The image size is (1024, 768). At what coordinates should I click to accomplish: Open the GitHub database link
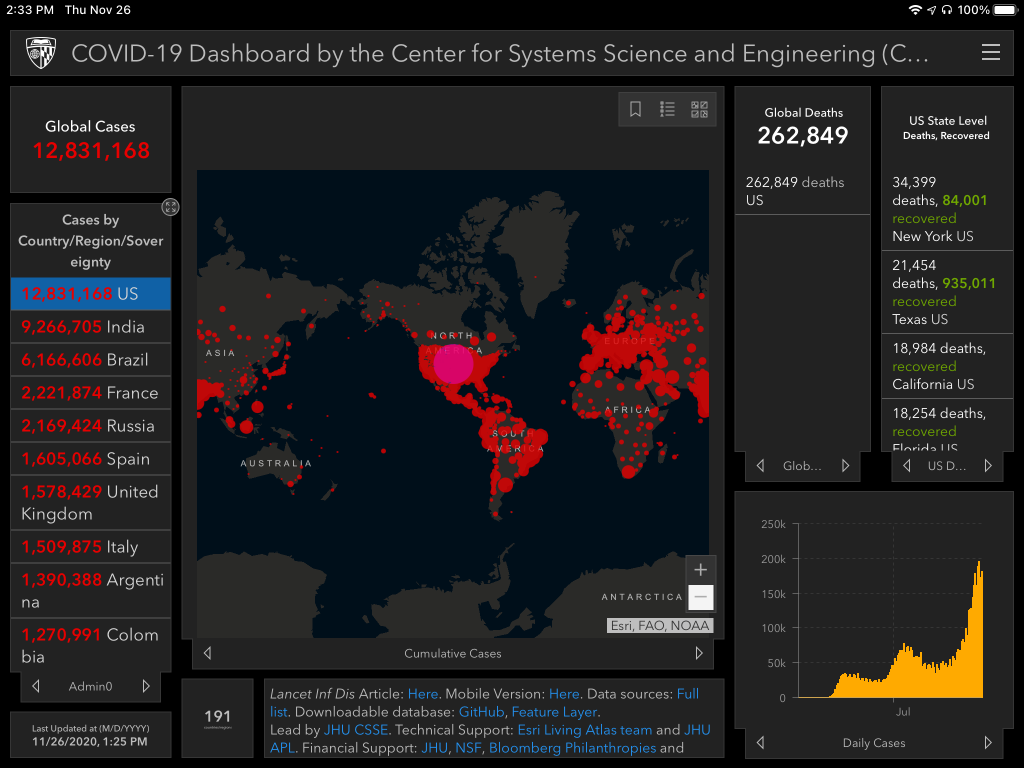tap(480, 712)
